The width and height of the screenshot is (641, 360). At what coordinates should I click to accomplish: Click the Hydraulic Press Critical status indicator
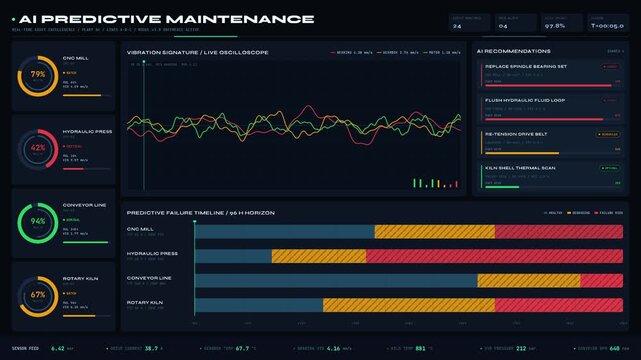pyautogui.click(x=72, y=146)
